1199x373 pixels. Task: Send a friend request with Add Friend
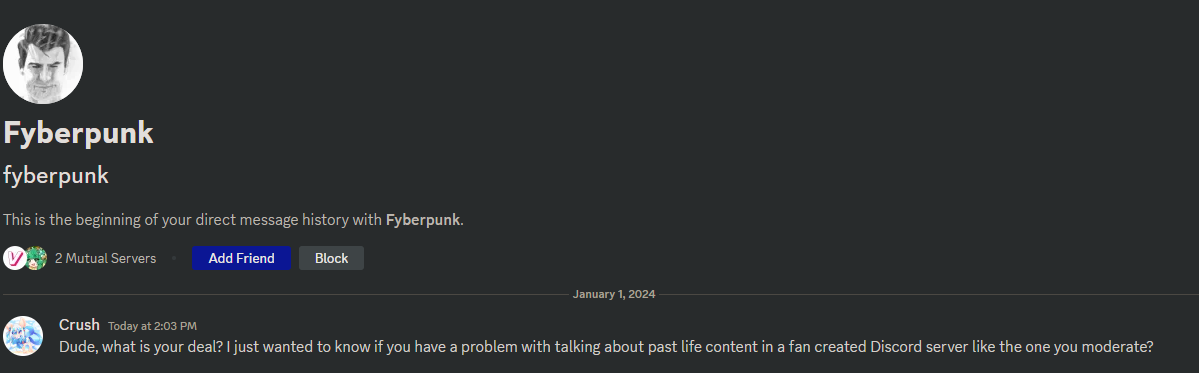click(242, 258)
